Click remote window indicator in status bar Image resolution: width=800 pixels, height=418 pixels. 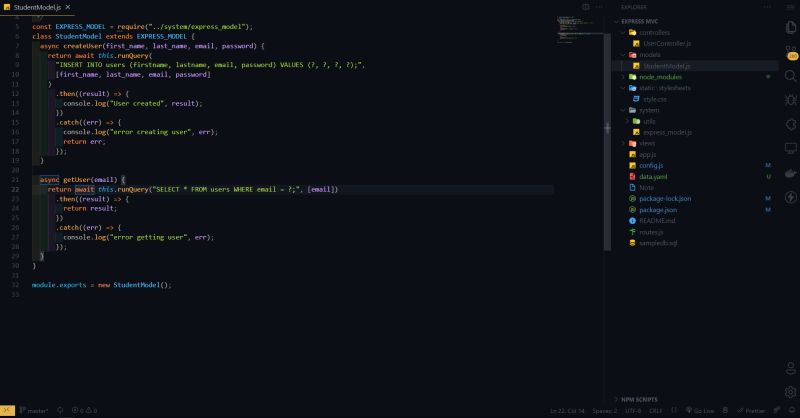[x=7, y=410]
